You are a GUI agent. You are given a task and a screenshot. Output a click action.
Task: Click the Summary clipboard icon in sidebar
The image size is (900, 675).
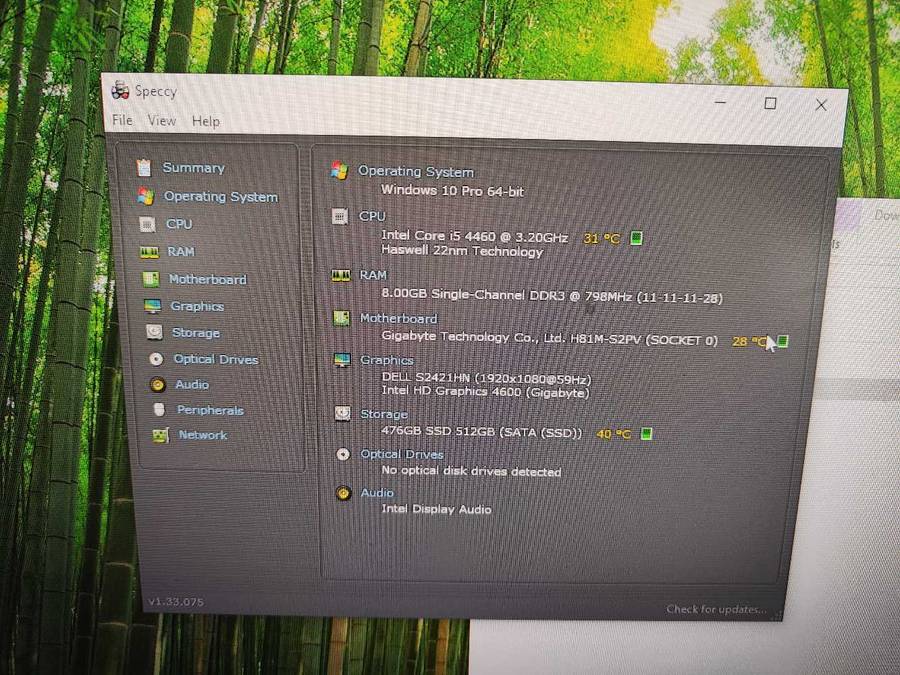[144, 168]
